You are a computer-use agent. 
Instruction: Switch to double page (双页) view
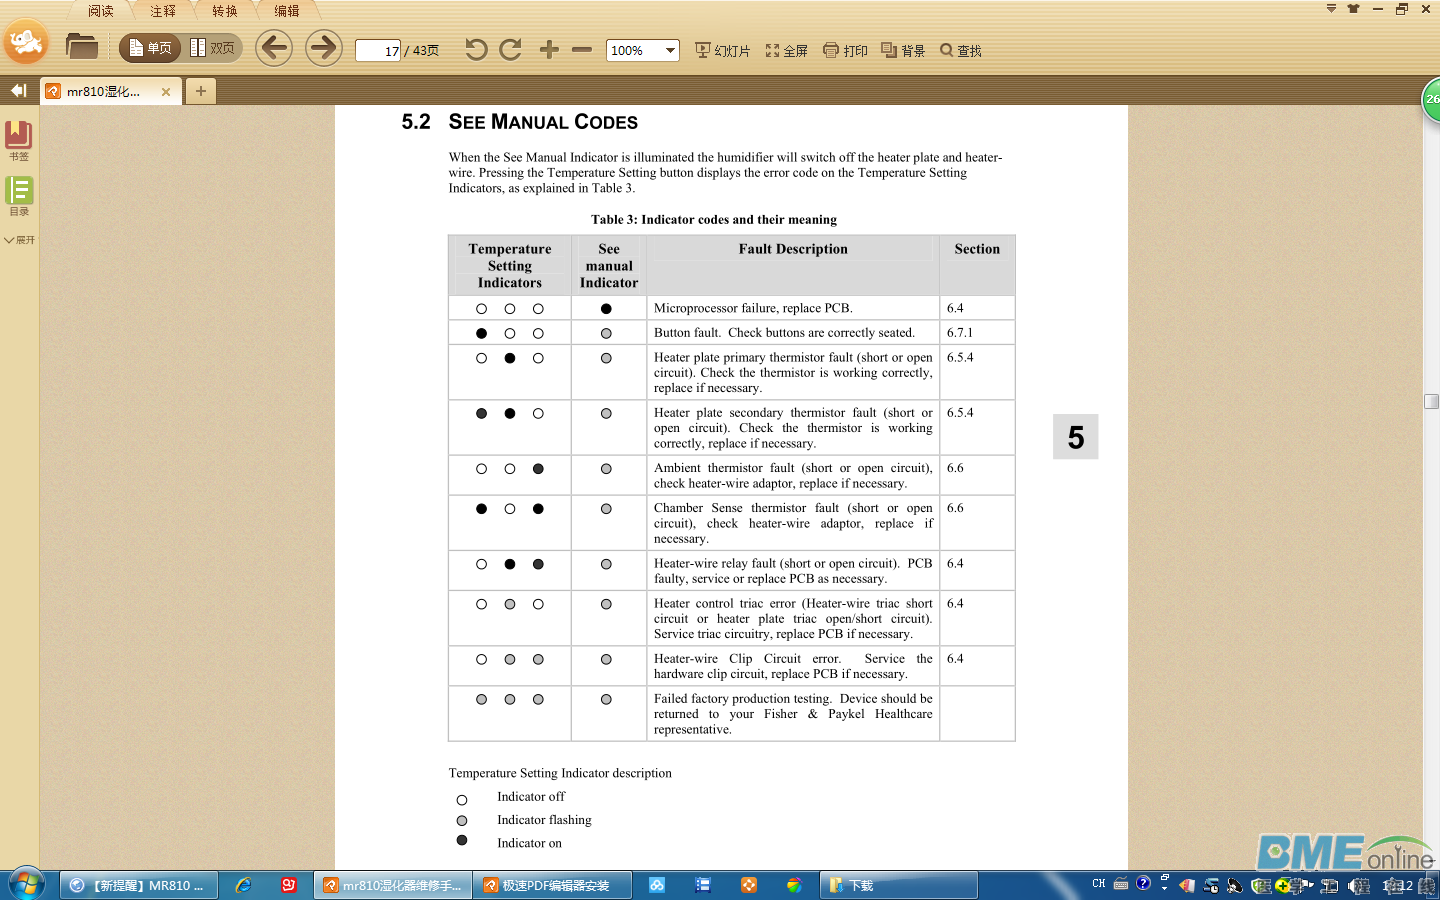click(213, 48)
